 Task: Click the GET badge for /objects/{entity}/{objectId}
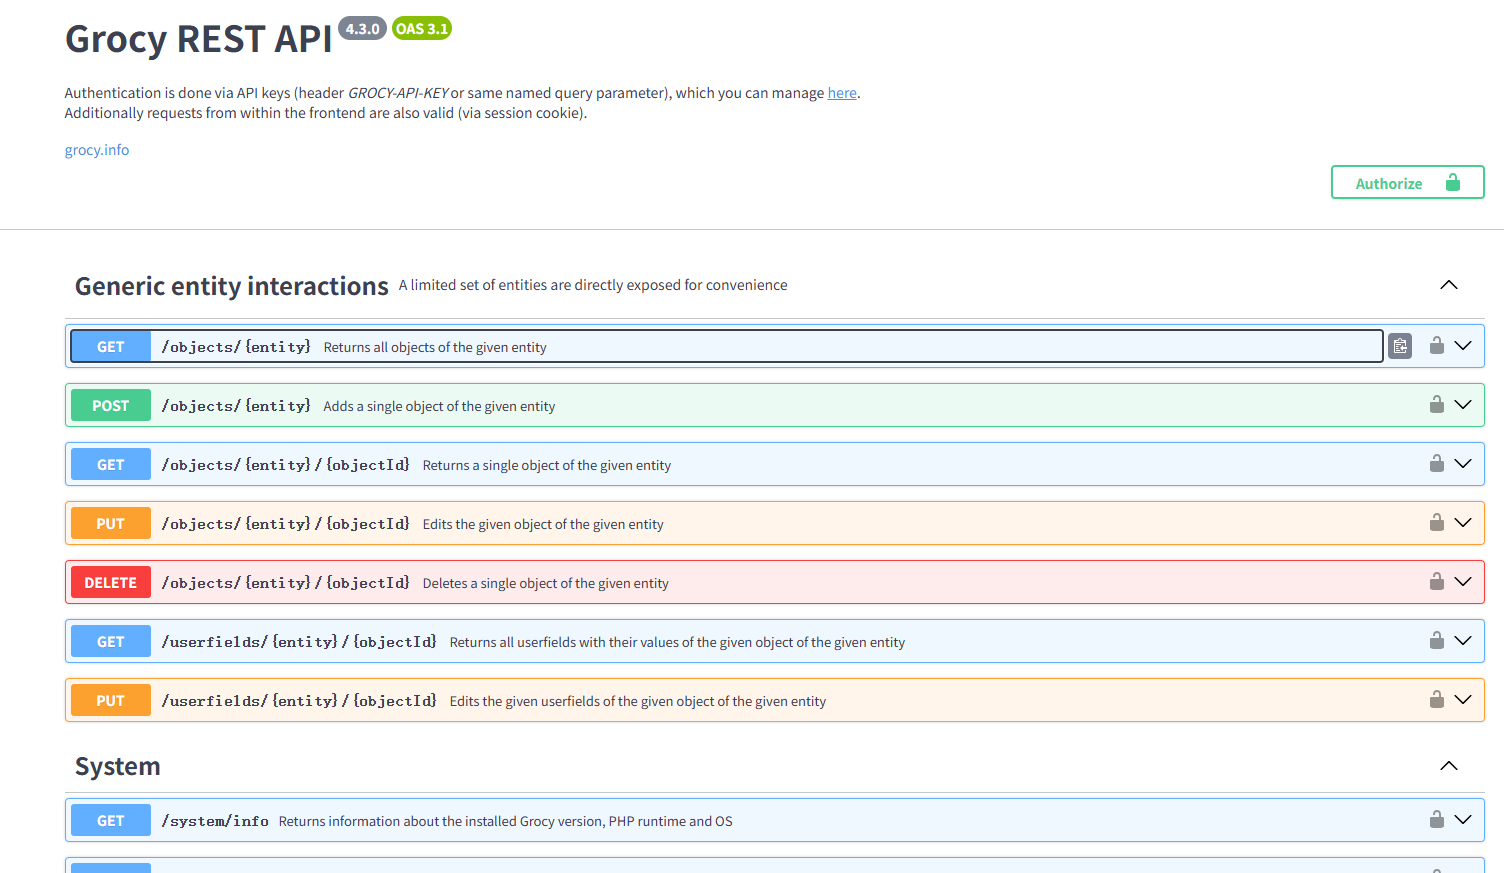tap(111, 464)
